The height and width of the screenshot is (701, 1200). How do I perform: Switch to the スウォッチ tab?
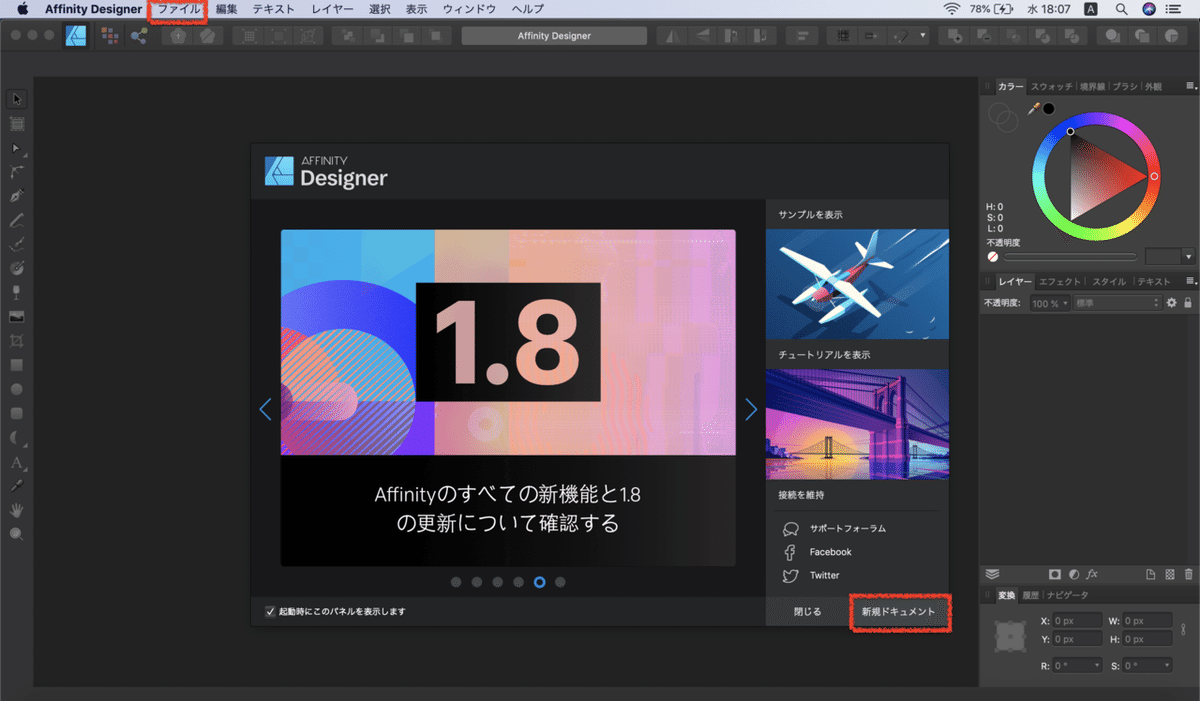1050,86
